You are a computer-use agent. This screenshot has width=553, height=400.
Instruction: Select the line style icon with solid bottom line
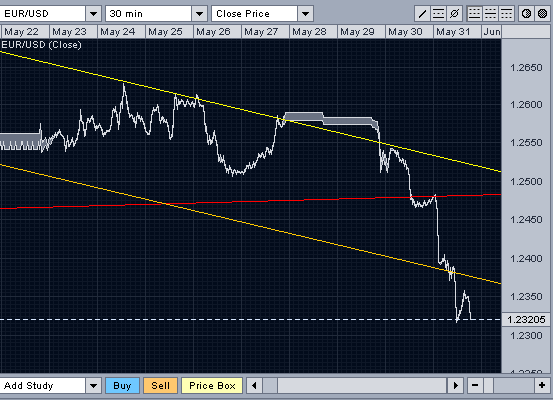click(474, 14)
